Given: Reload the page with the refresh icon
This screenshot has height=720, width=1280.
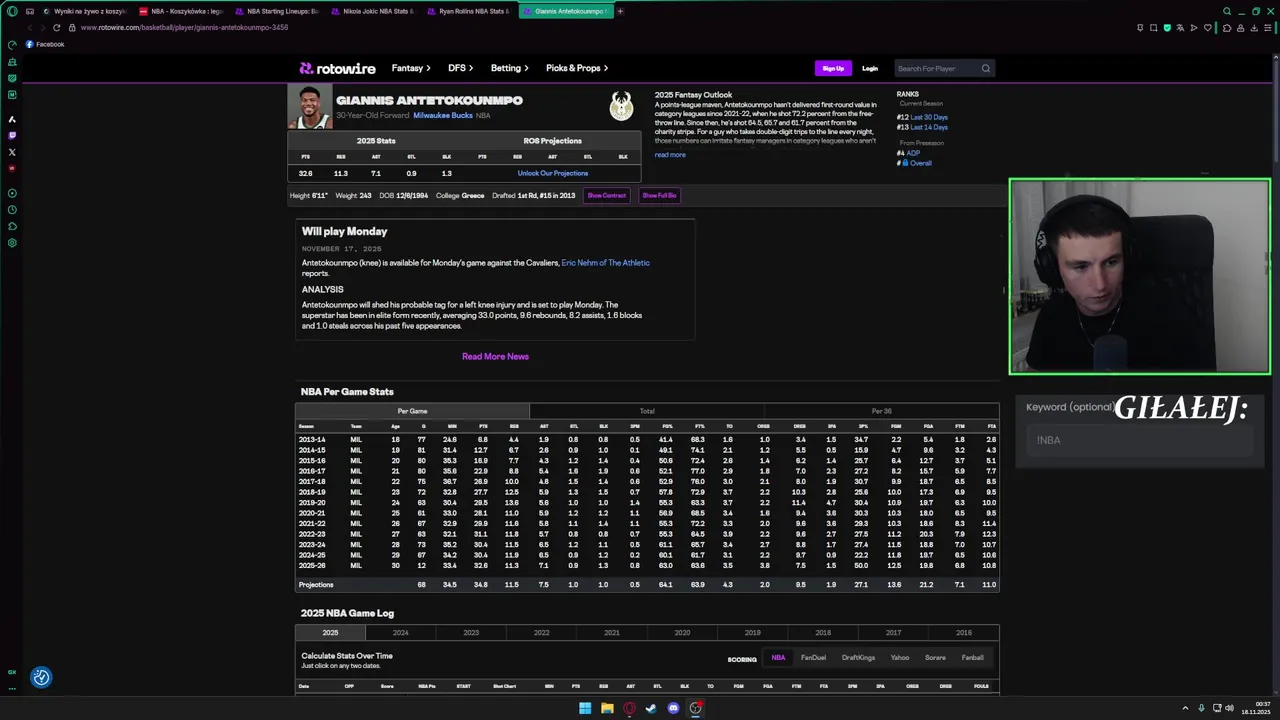Looking at the screenshot, I should (x=56, y=28).
